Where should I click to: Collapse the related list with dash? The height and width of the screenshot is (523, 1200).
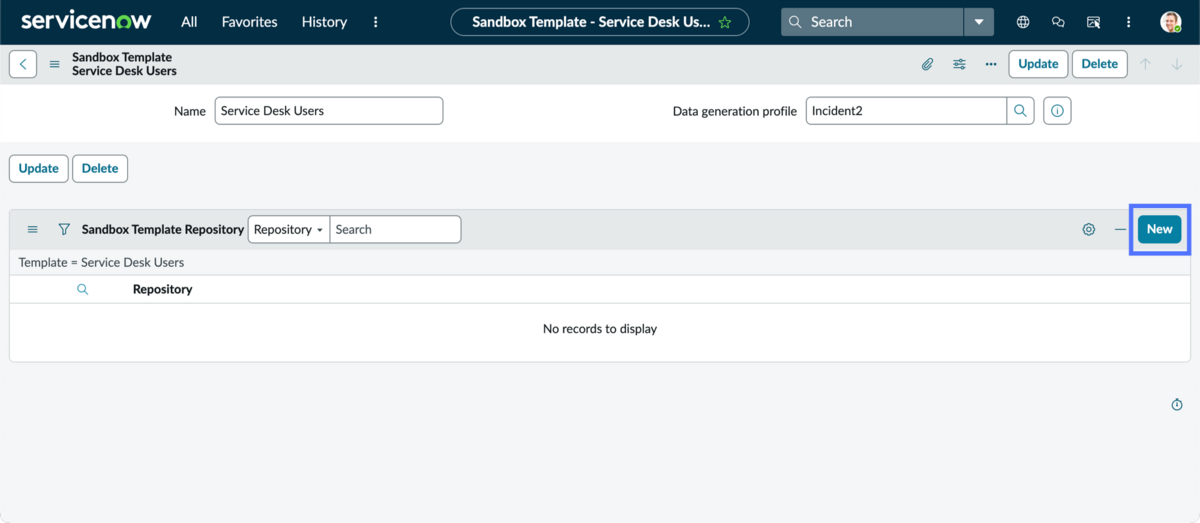coord(1120,229)
